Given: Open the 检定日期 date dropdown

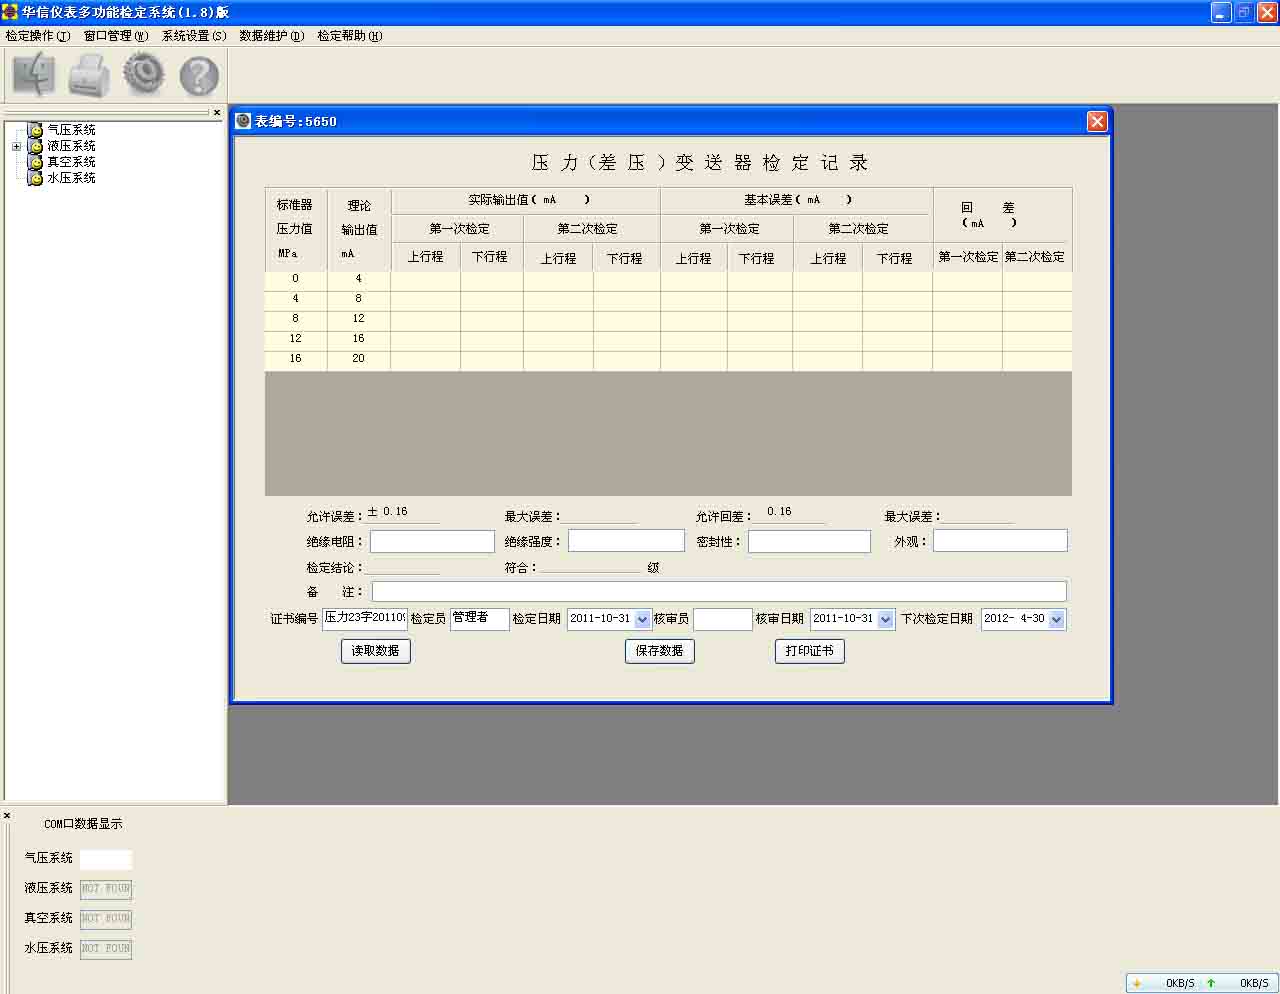Looking at the screenshot, I should (642, 620).
